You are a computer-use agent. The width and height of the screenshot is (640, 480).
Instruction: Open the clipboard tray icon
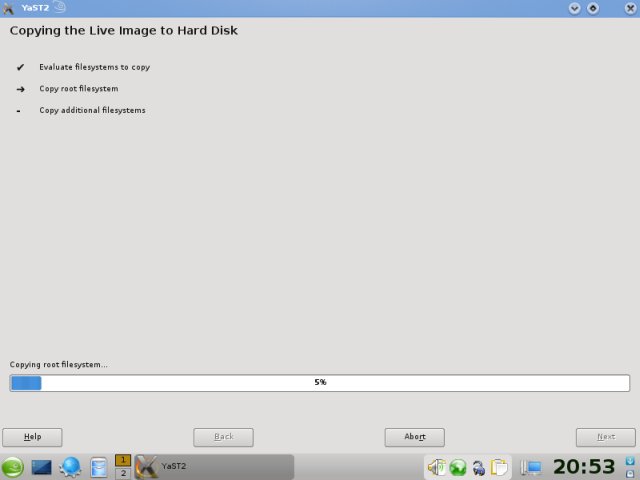click(x=499, y=467)
